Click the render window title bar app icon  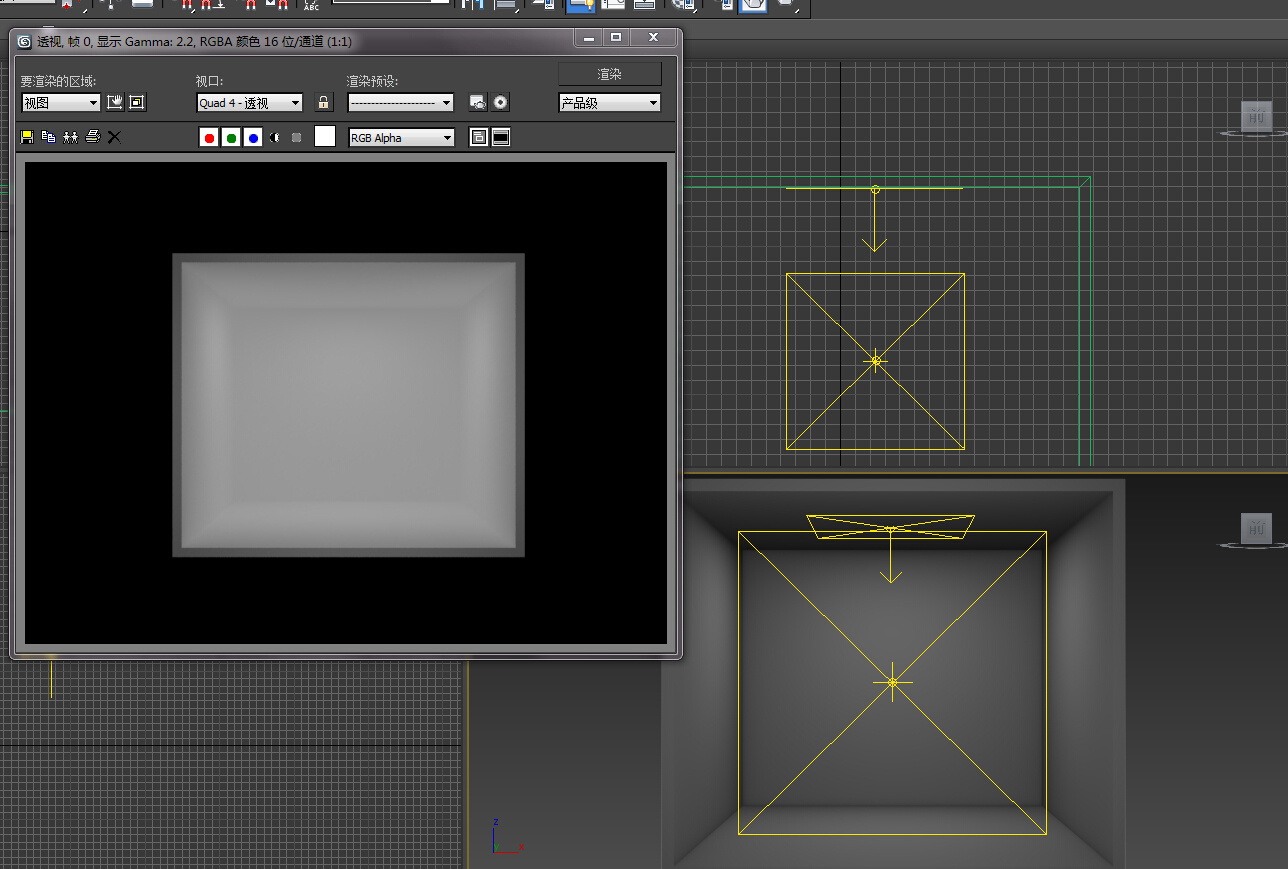[x=25, y=42]
